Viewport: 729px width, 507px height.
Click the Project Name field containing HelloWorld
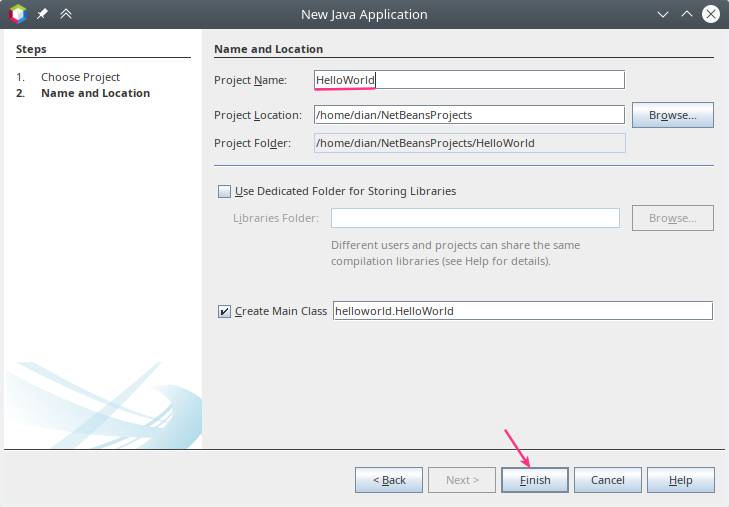469,80
